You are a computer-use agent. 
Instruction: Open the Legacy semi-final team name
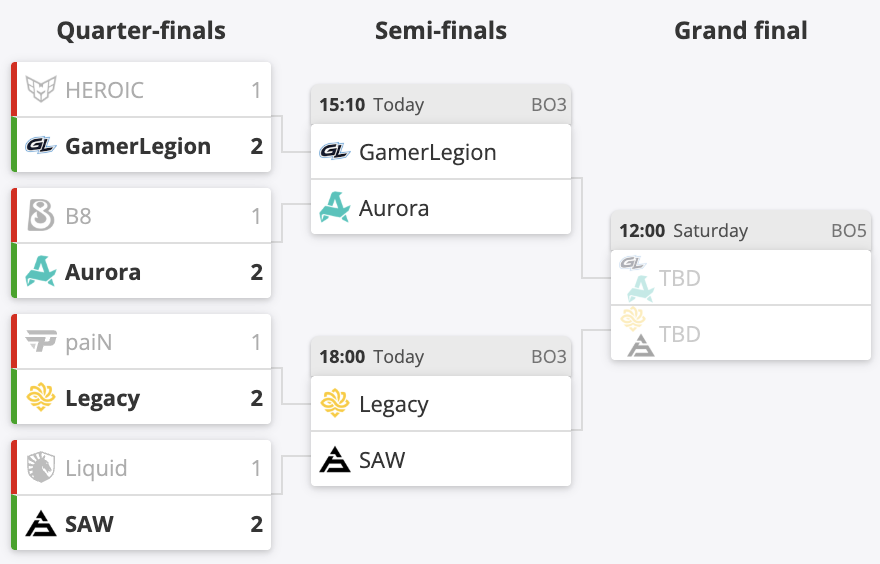click(393, 404)
